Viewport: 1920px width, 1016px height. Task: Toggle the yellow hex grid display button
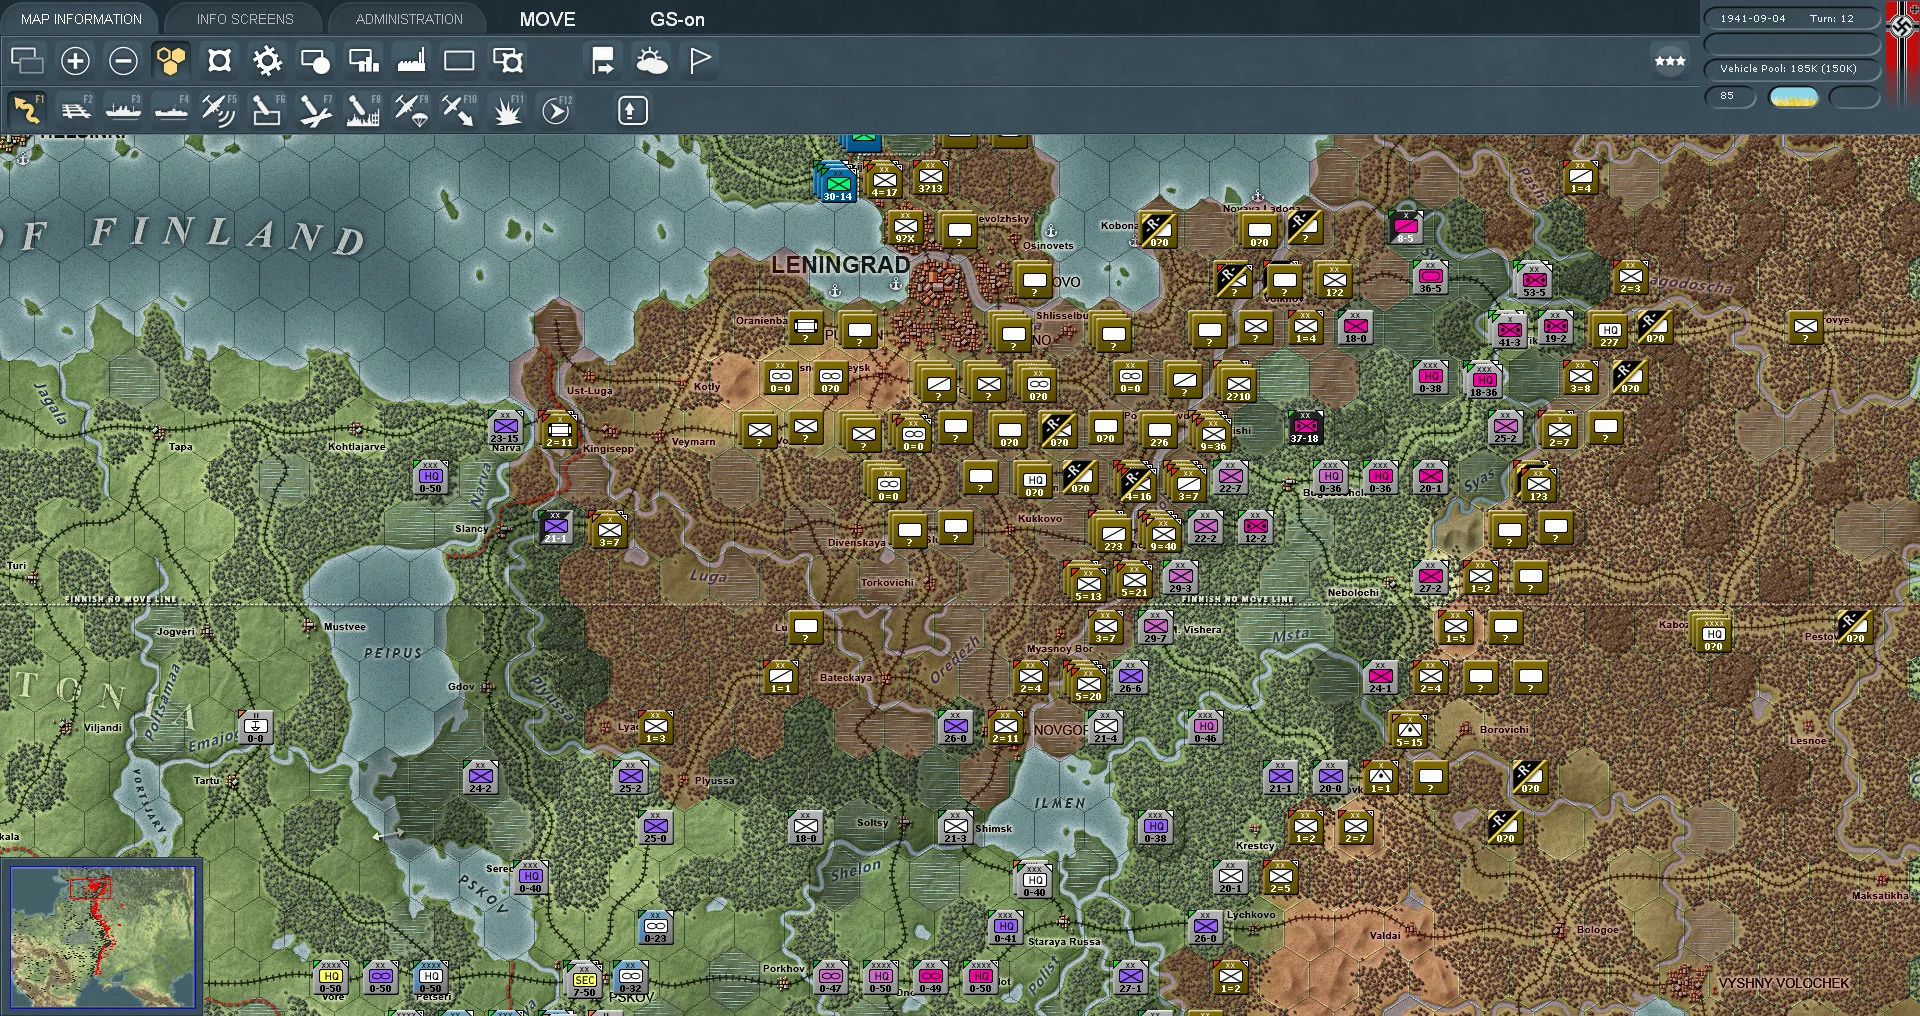pos(171,61)
